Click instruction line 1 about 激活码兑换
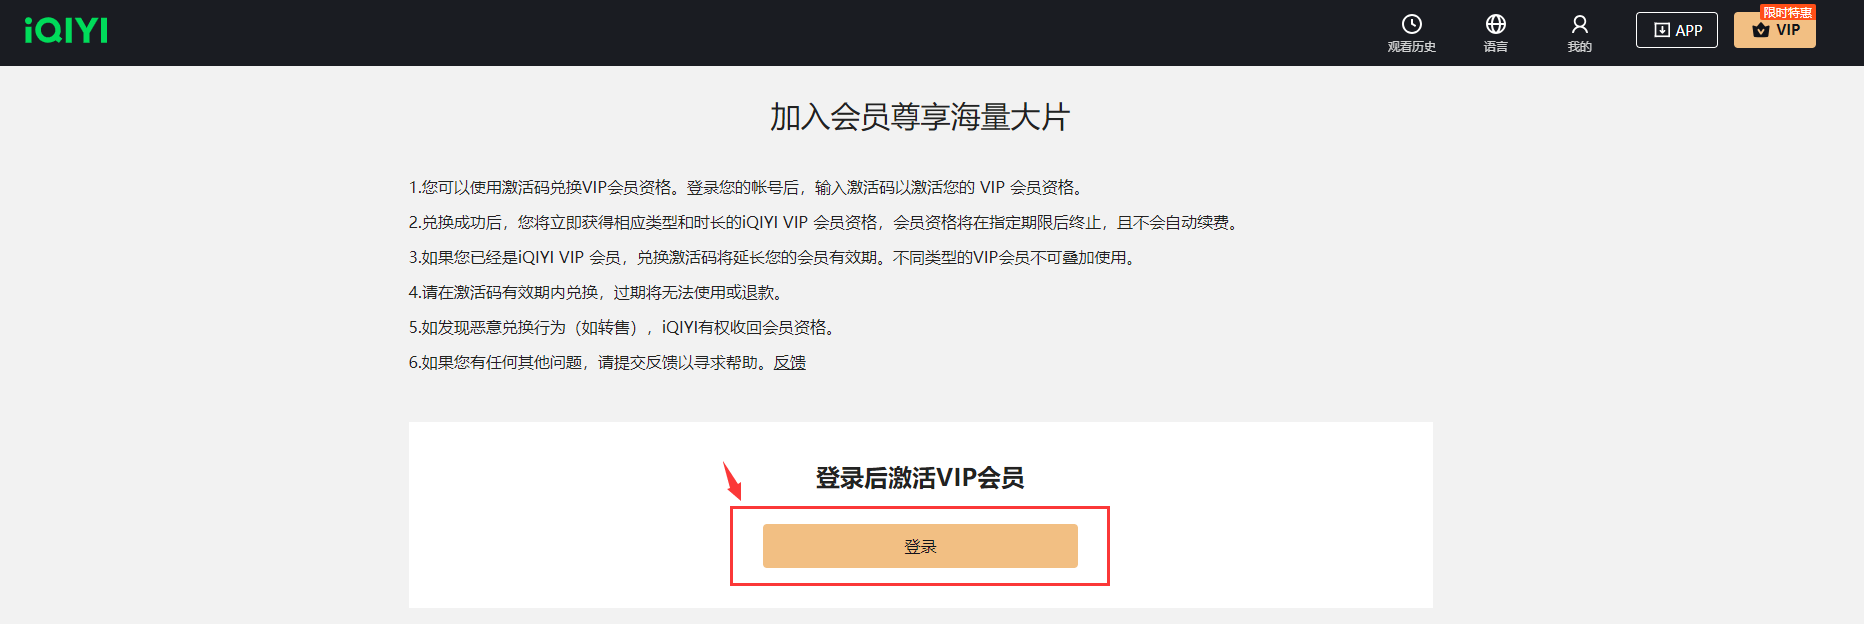 [749, 187]
